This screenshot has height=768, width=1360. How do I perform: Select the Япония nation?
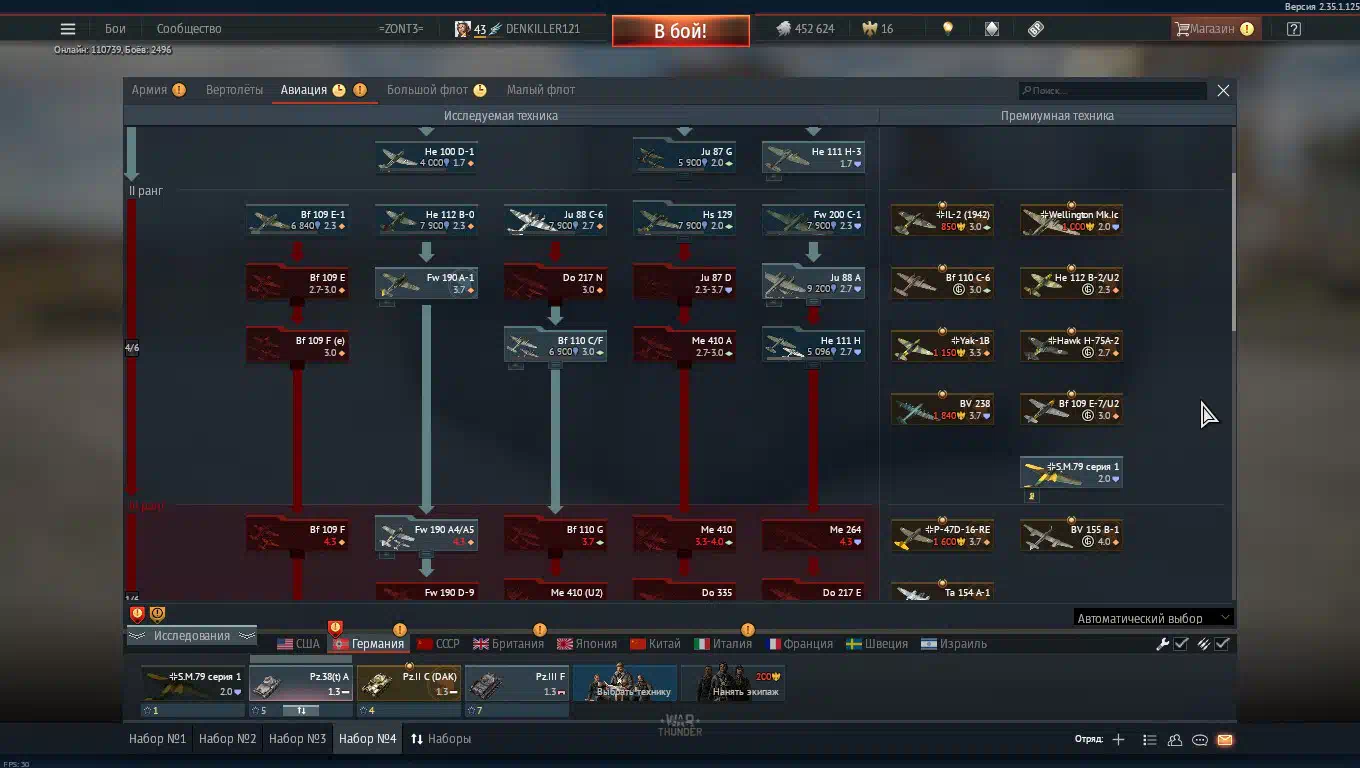point(587,644)
